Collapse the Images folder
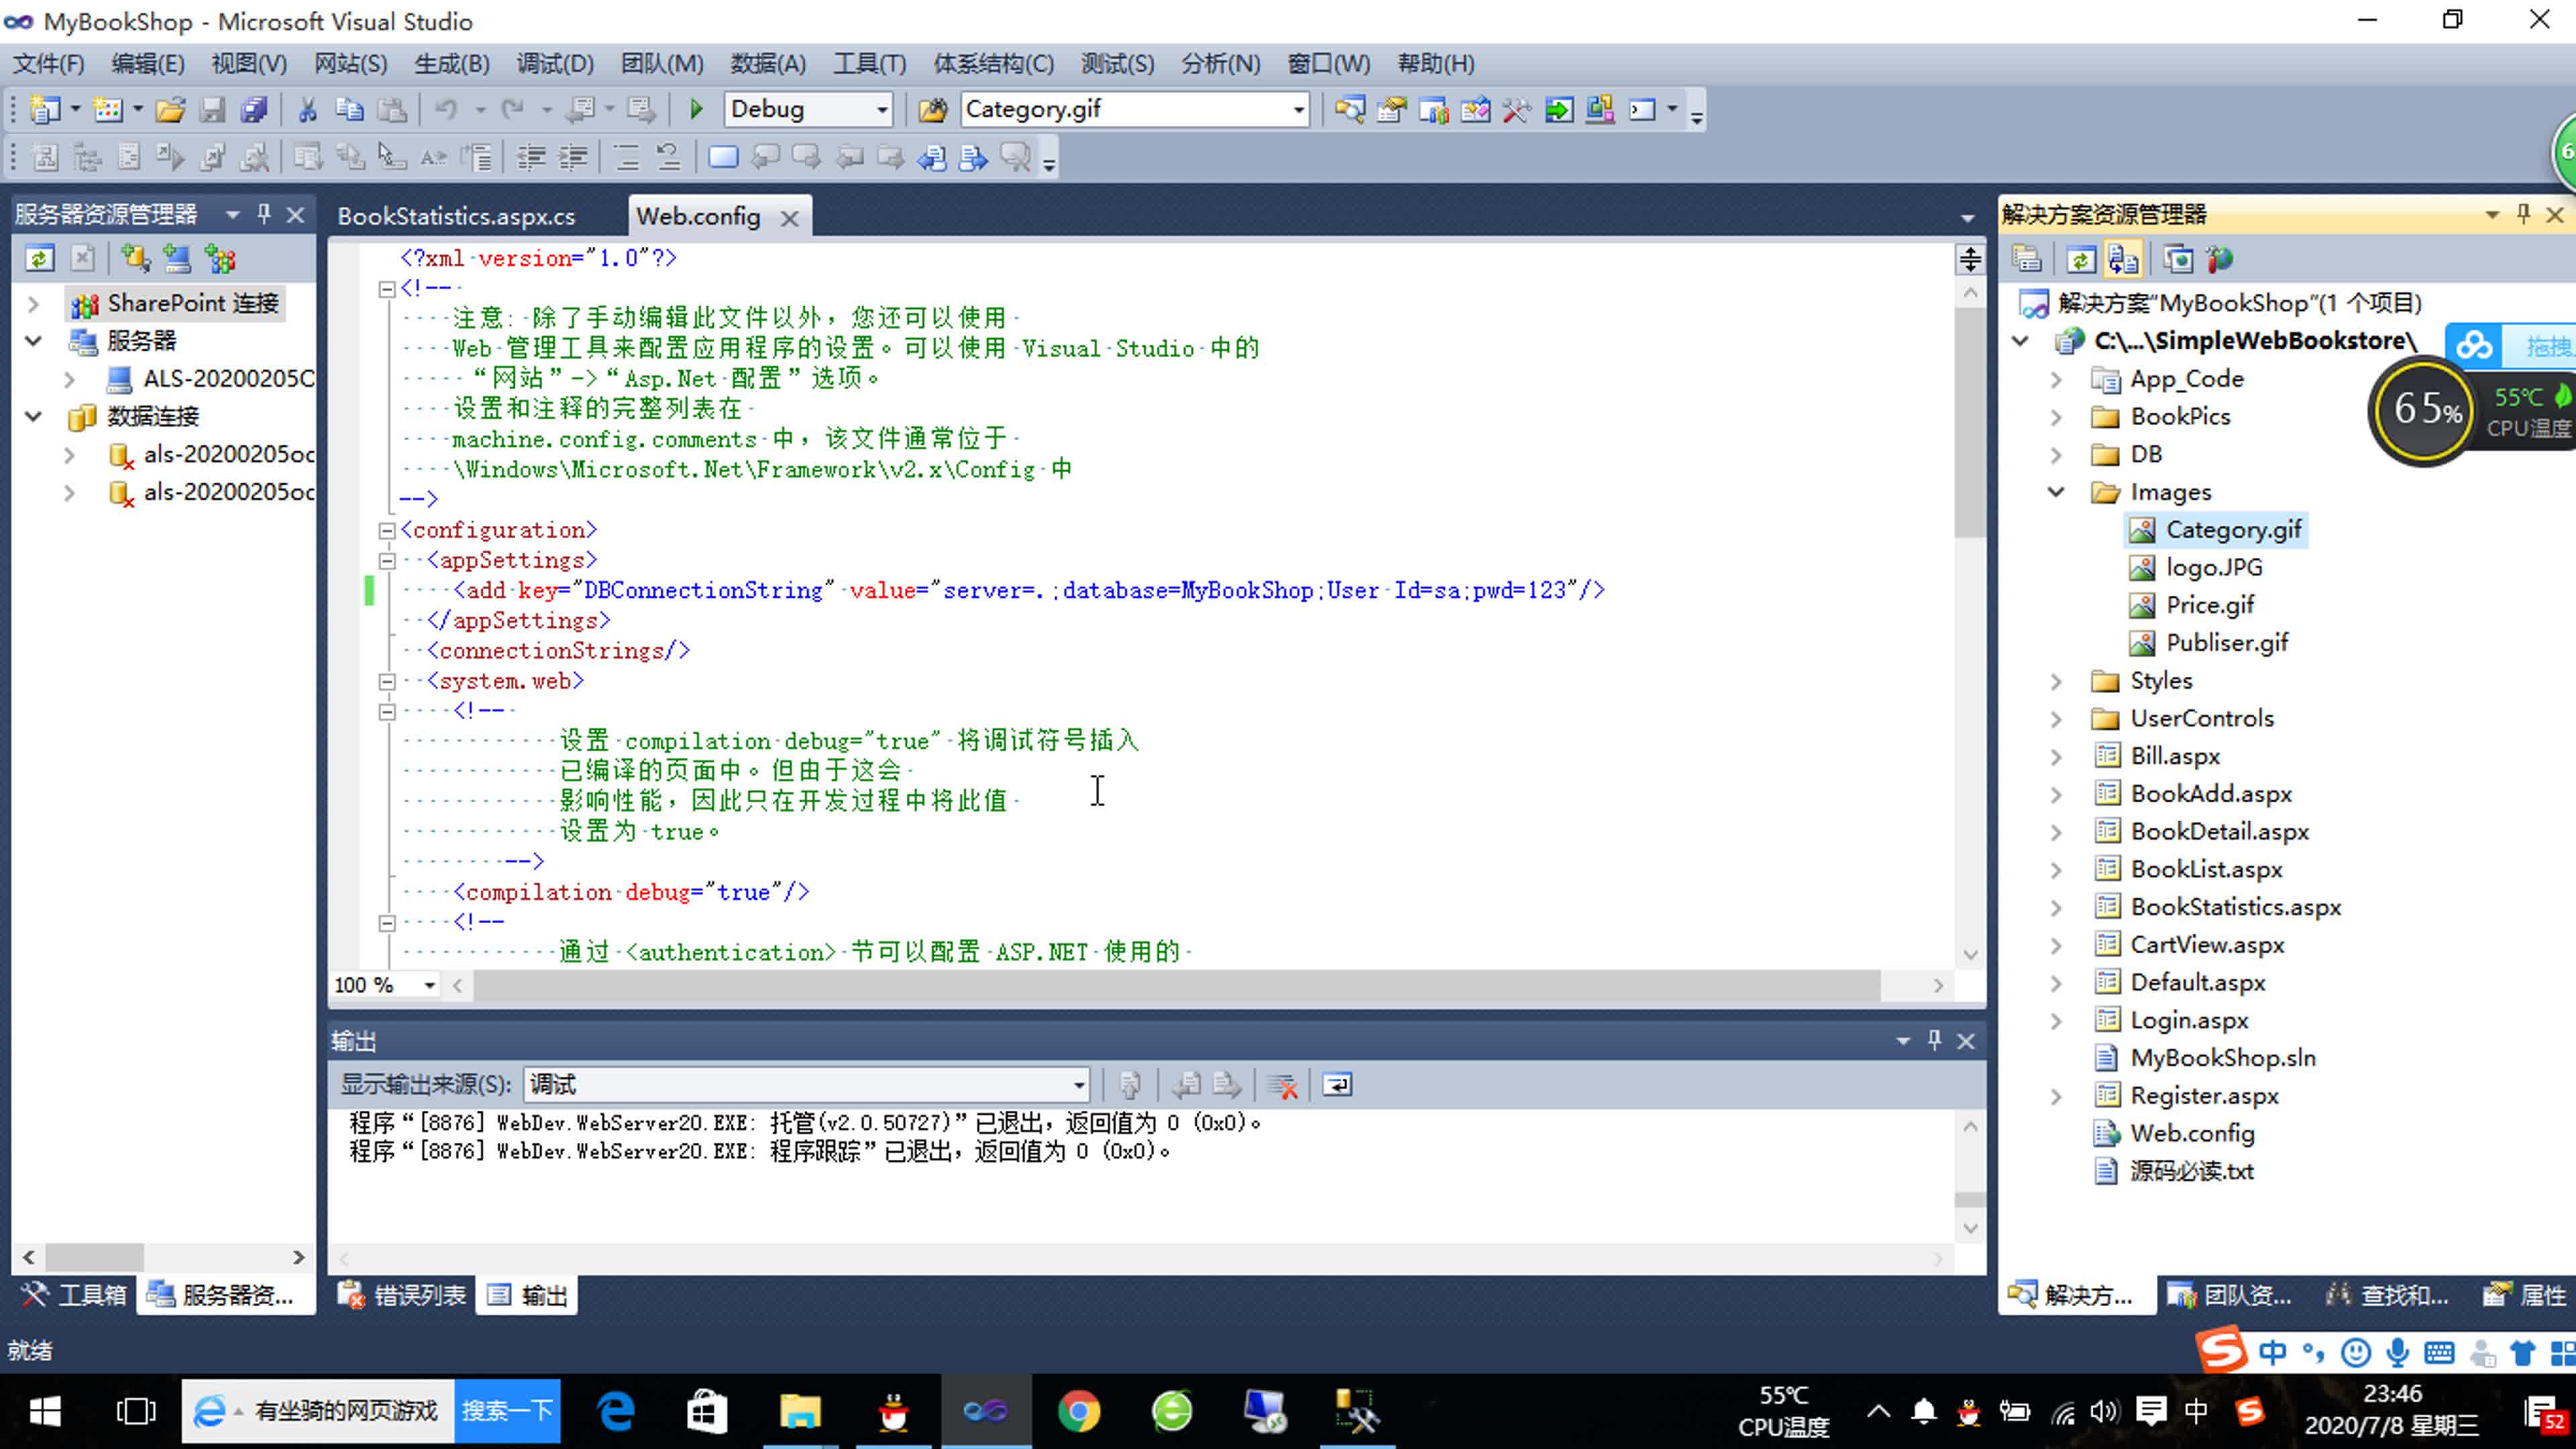This screenshot has width=2576, height=1449. [x=2056, y=492]
